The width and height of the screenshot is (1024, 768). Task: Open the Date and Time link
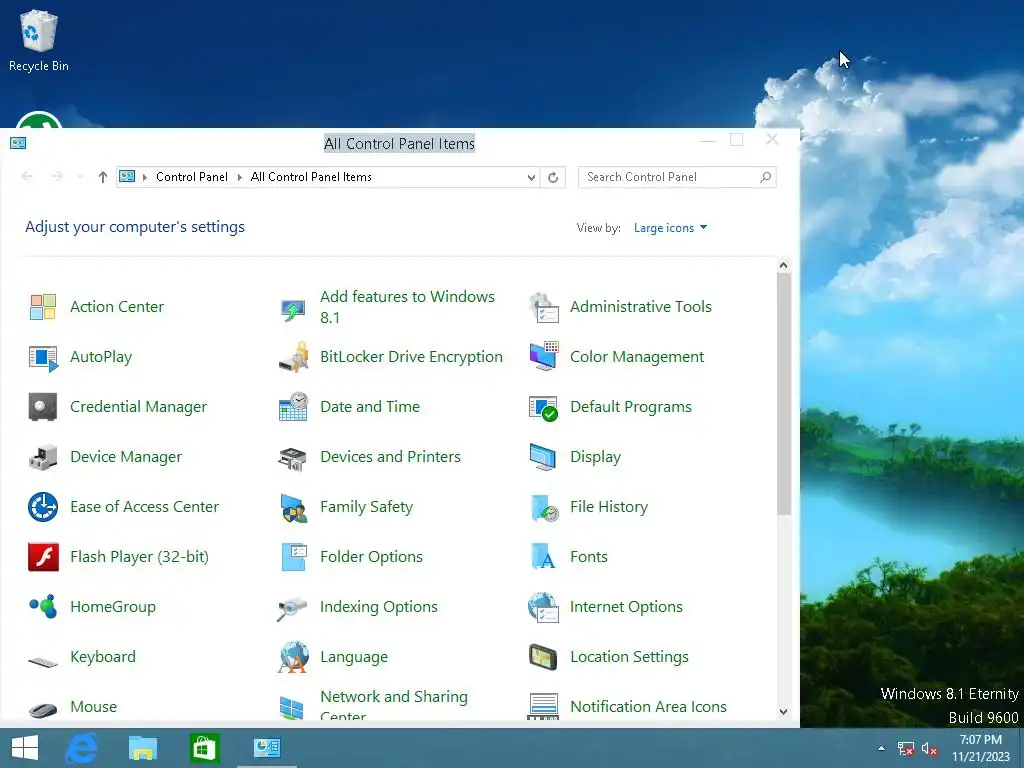[x=370, y=407]
